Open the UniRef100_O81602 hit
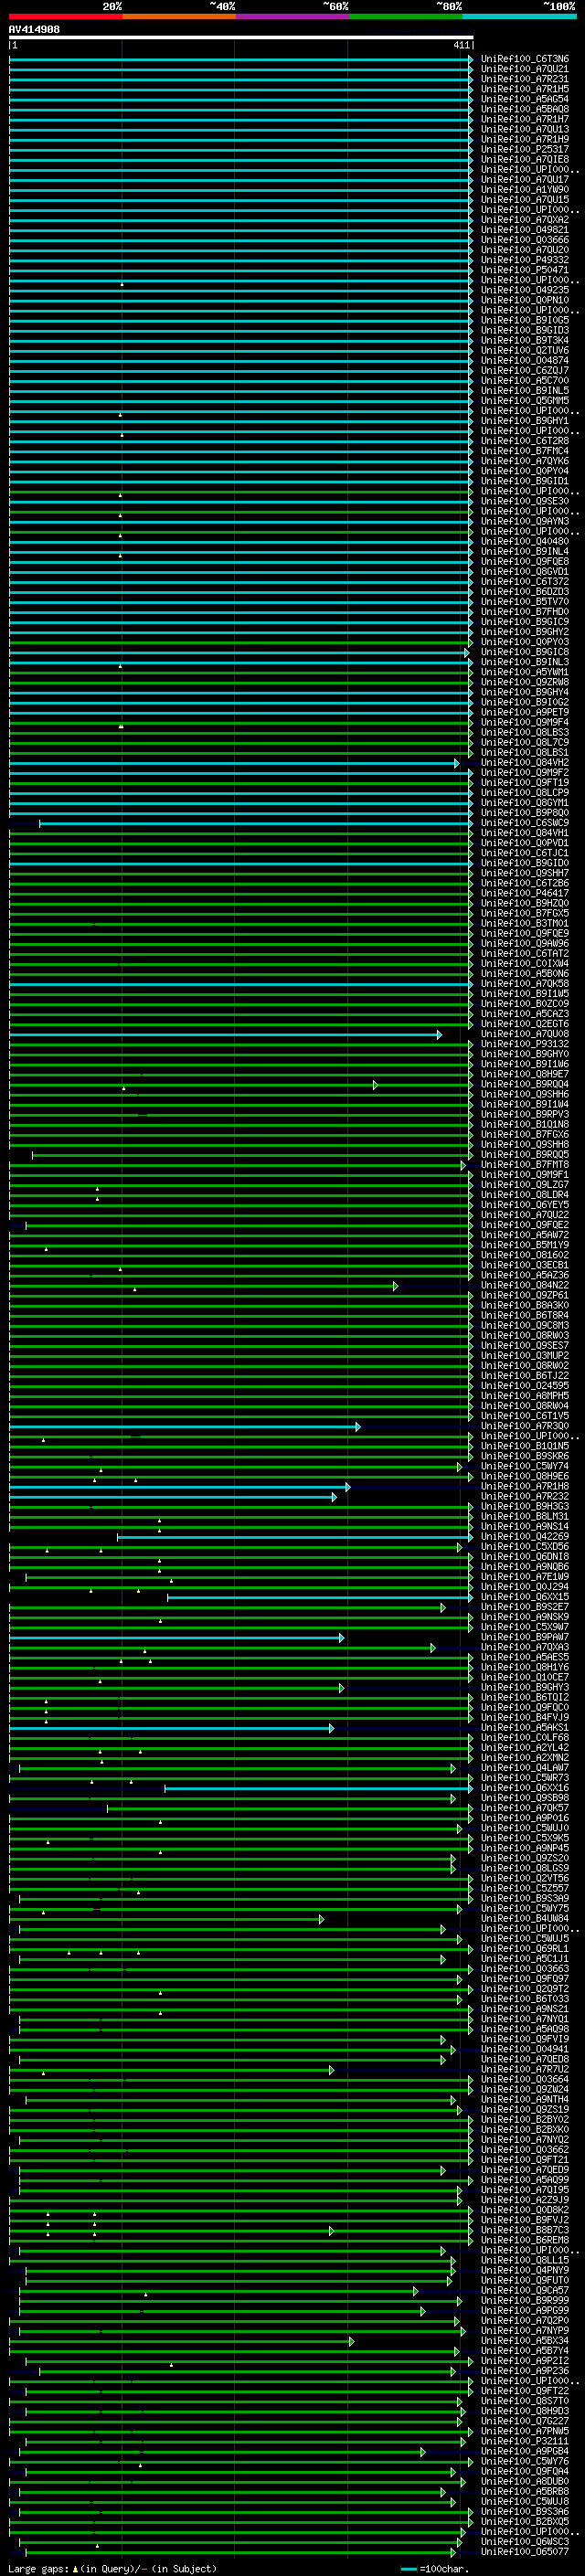The height and width of the screenshot is (2576, 585). coord(525,1255)
